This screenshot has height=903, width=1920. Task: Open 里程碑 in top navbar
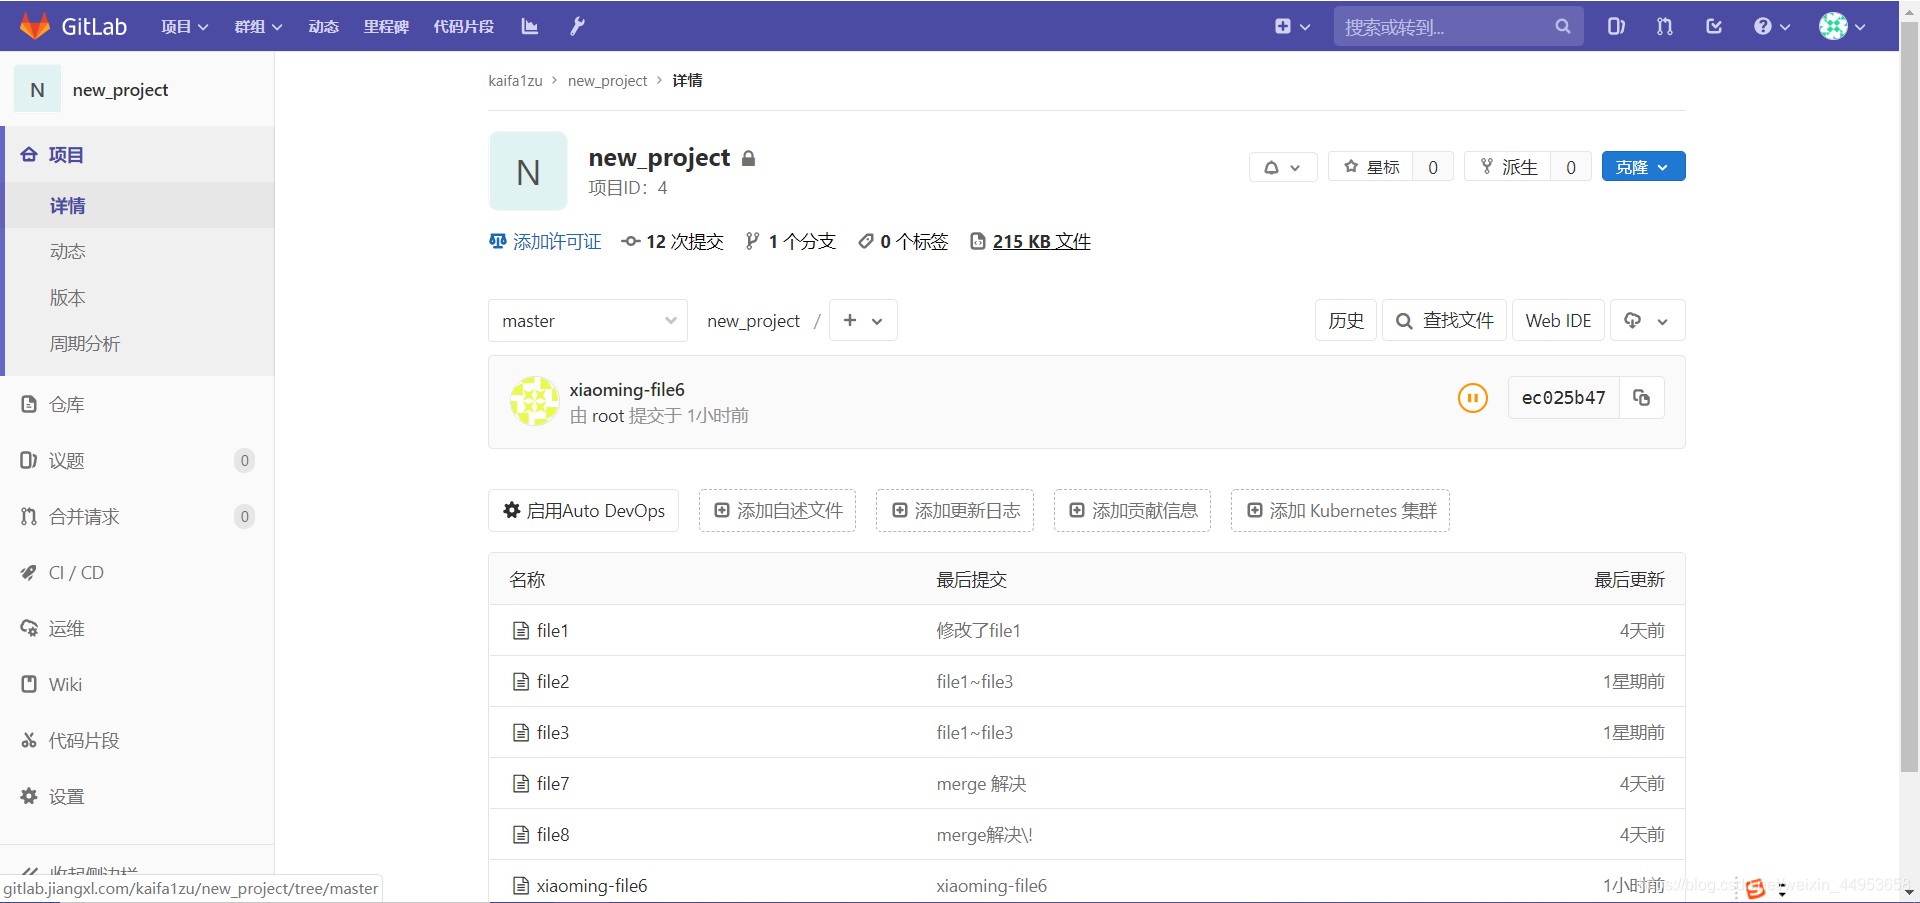[x=386, y=27]
